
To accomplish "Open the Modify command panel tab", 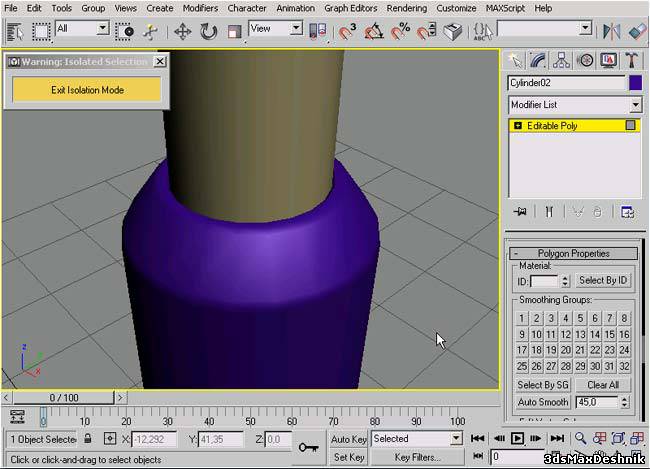I will 538,61.
